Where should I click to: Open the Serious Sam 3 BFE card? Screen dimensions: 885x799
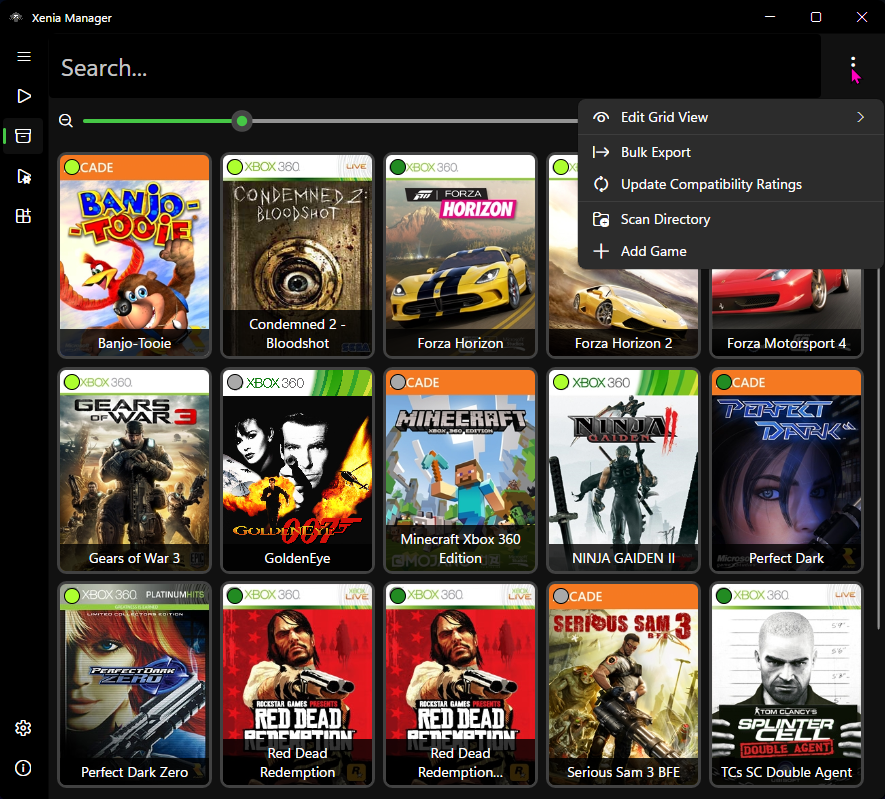[623, 684]
